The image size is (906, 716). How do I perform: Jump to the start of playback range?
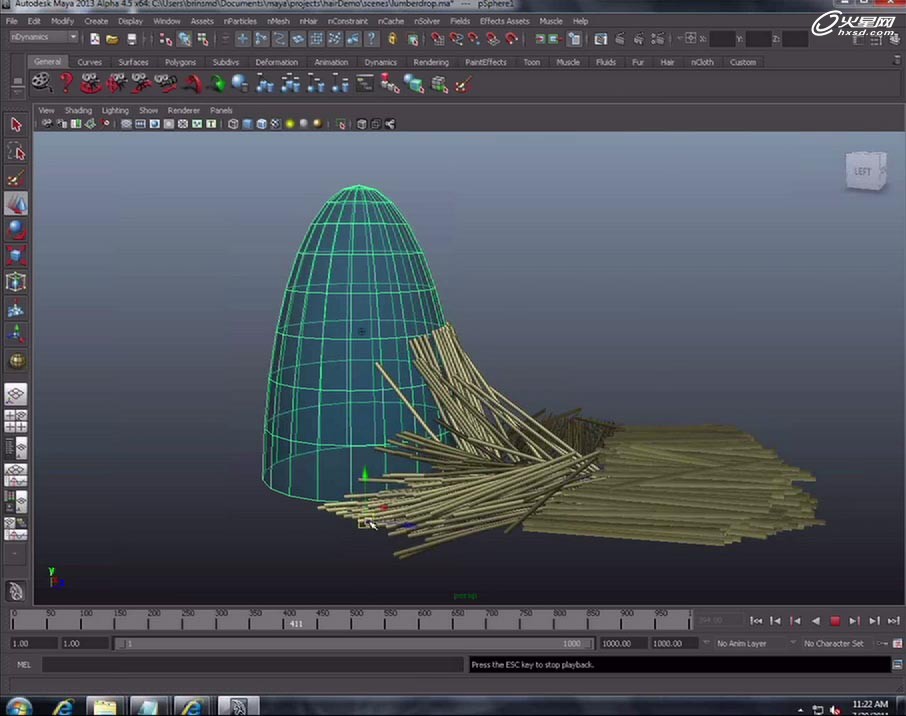(756, 621)
